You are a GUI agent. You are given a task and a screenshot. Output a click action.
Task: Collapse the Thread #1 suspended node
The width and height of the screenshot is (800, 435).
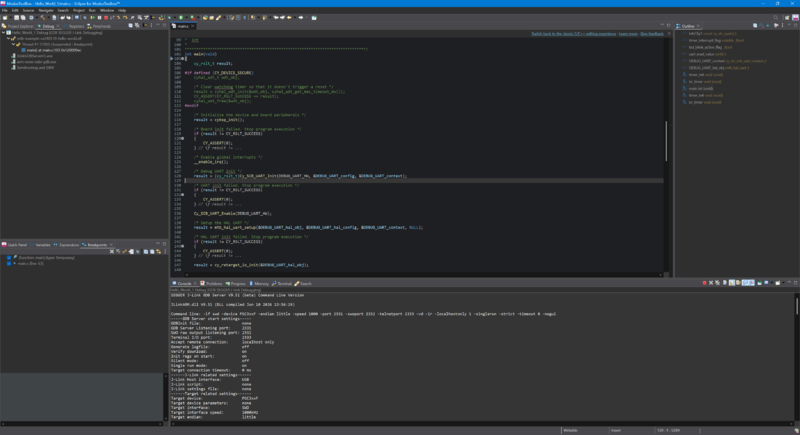pyautogui.click(x=13, y=44)
